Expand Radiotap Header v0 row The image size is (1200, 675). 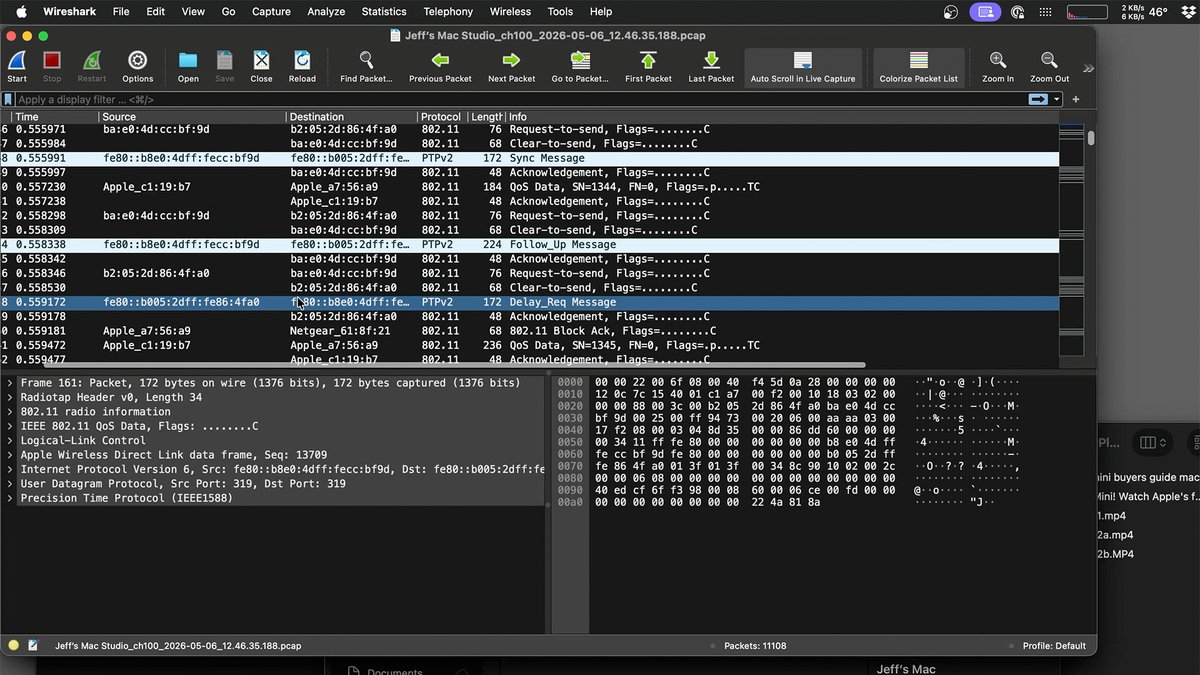9,397
